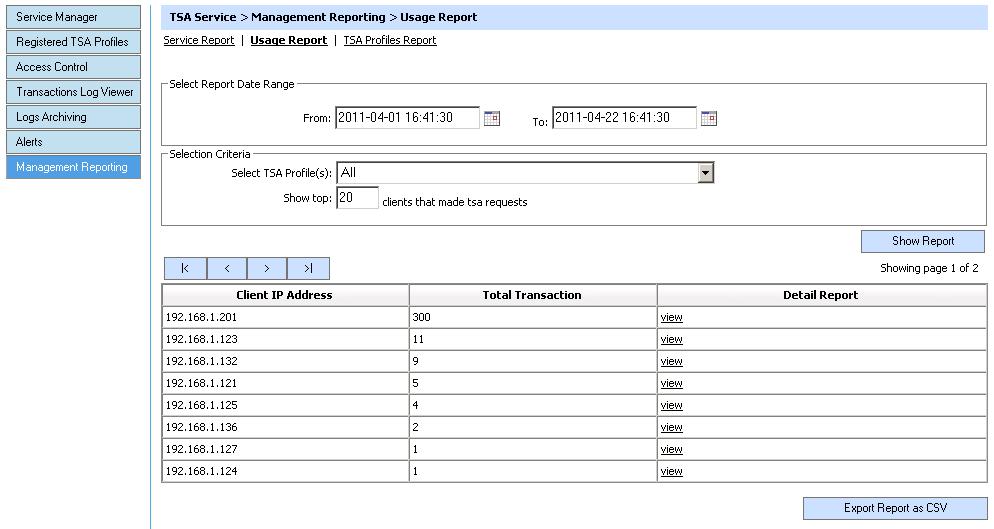This screenshot has width=994, height=529.
Task: View detail report for 192.168.1.124
Action: point(671,471)
